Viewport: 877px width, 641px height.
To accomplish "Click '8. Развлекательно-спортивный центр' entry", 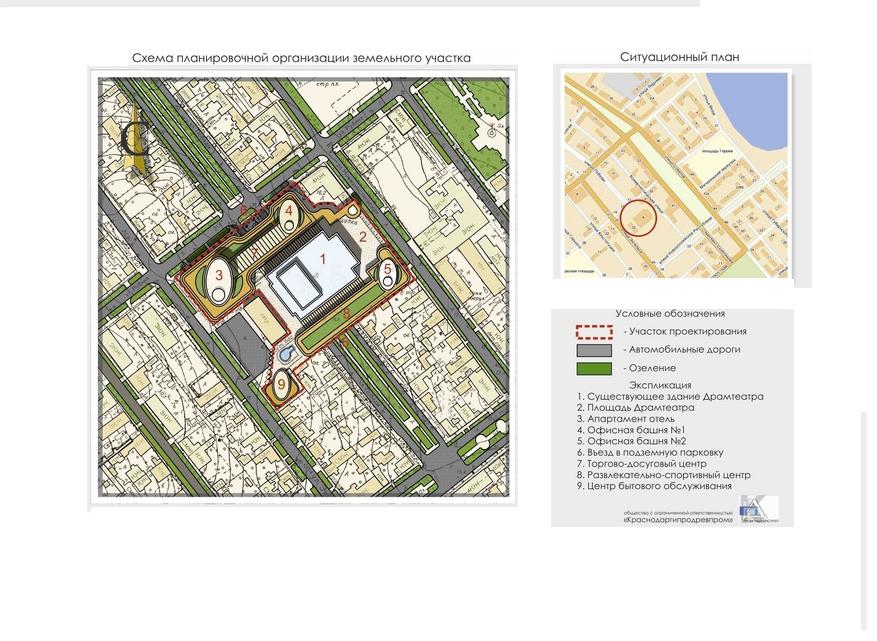I will click(664, 475).
